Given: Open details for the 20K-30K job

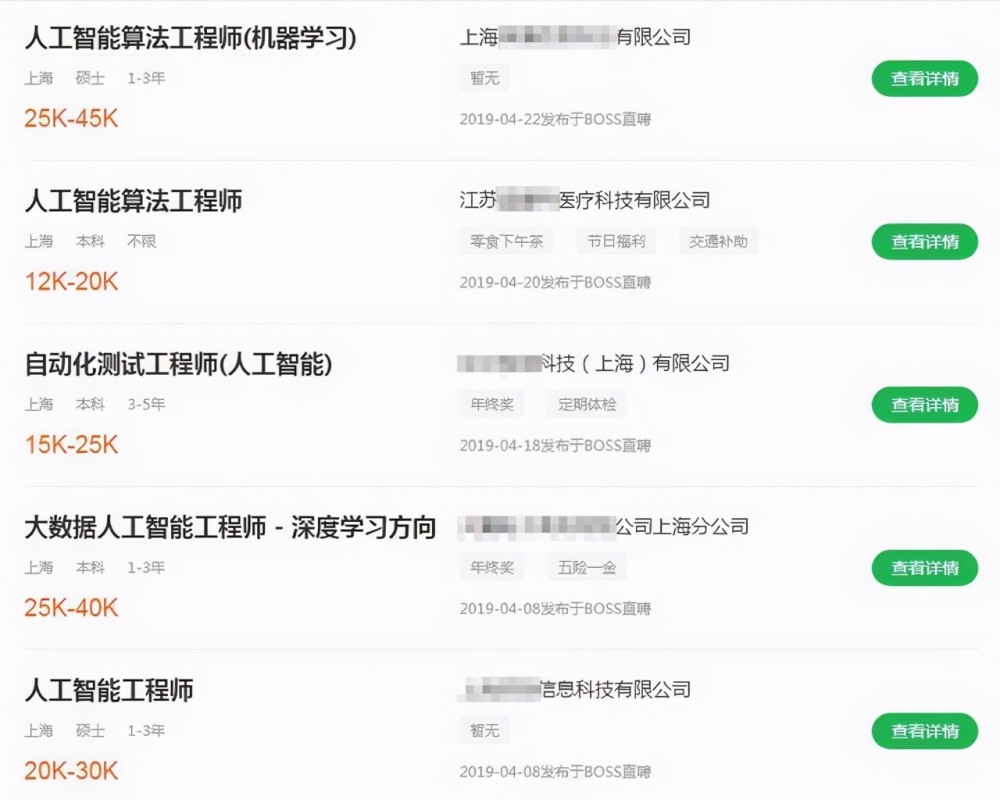Looking at the screenshot, I should pyautogui.click(x=924, y=731).
